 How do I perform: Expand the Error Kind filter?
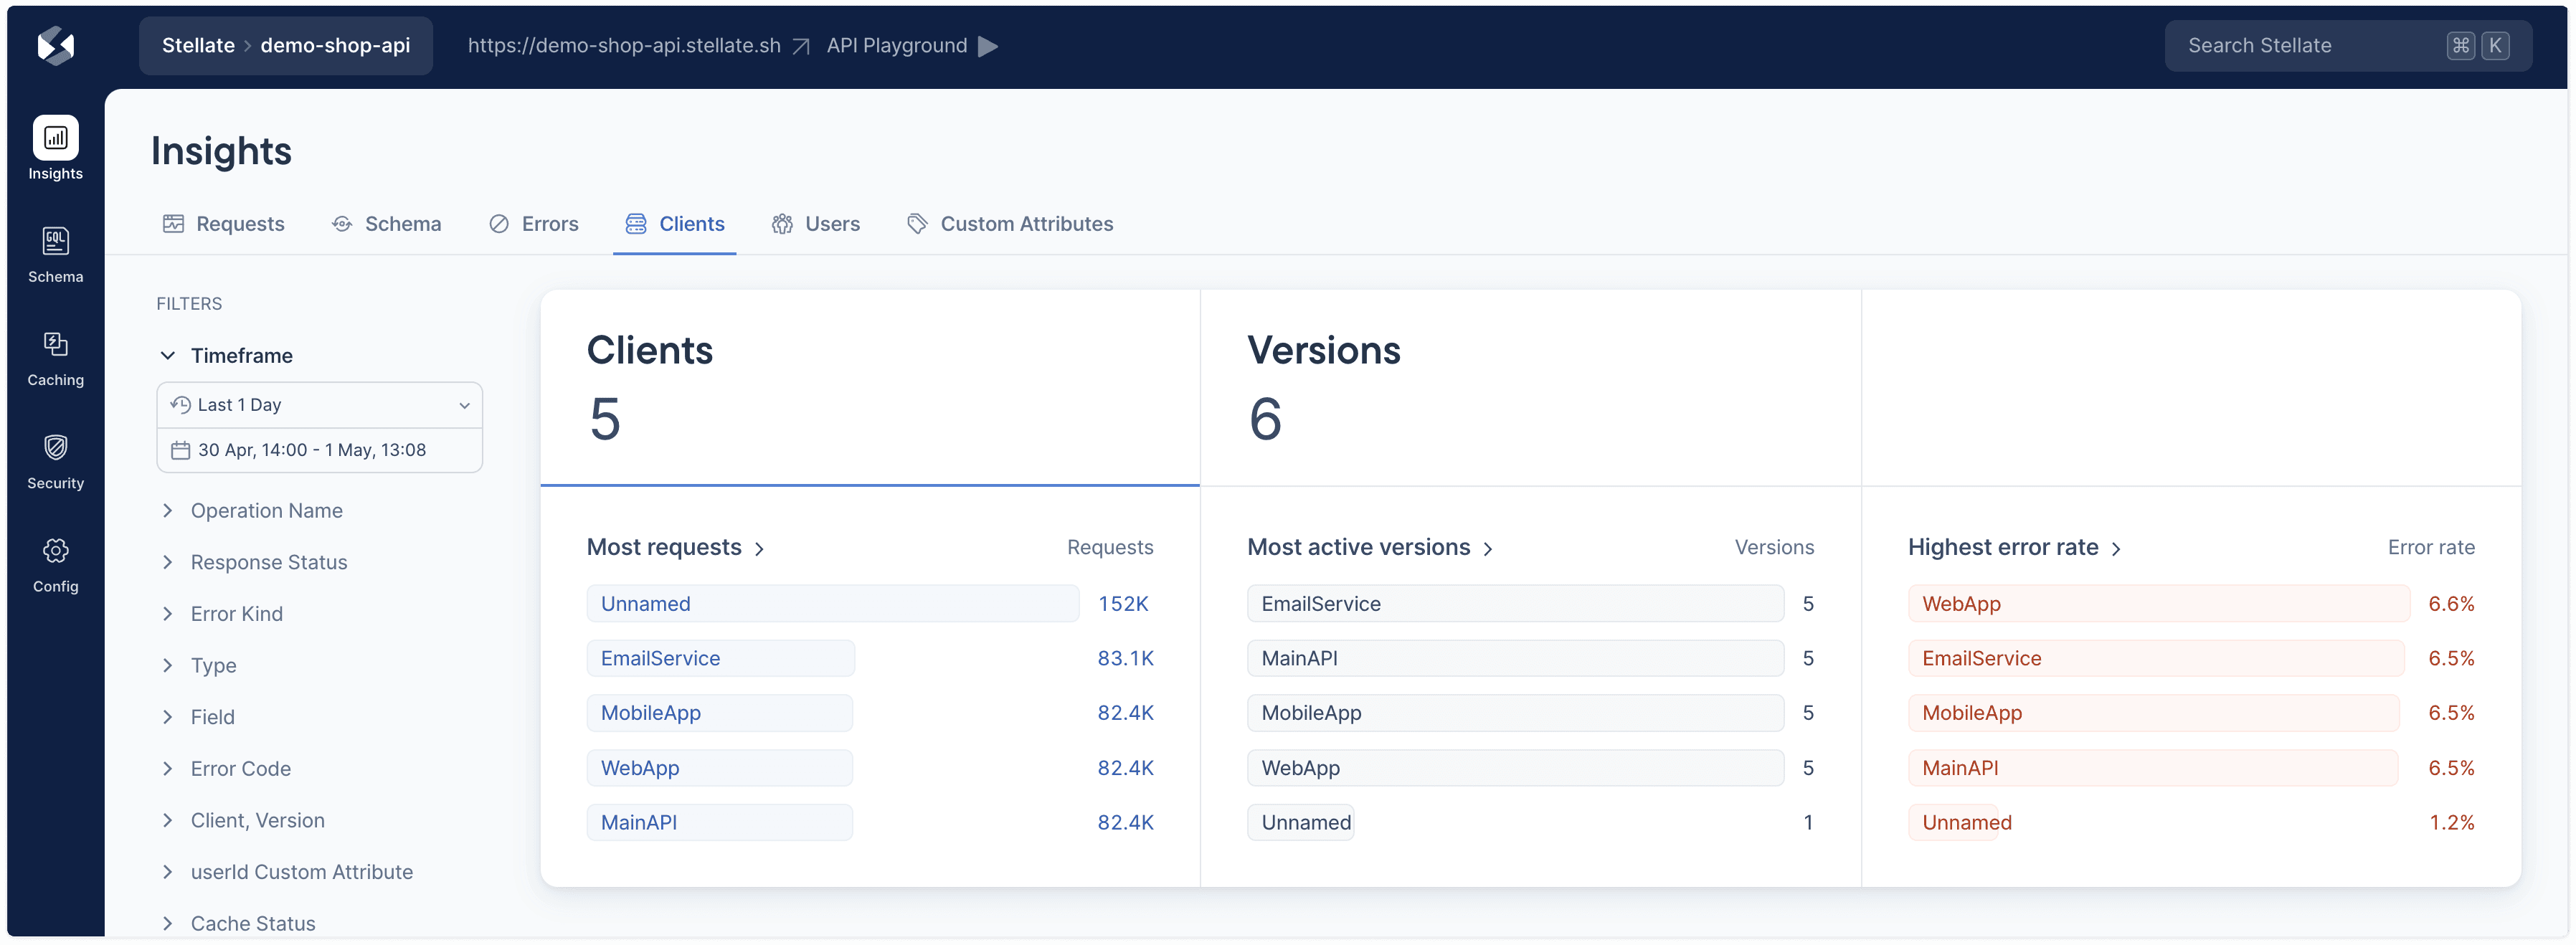point(236,614)
